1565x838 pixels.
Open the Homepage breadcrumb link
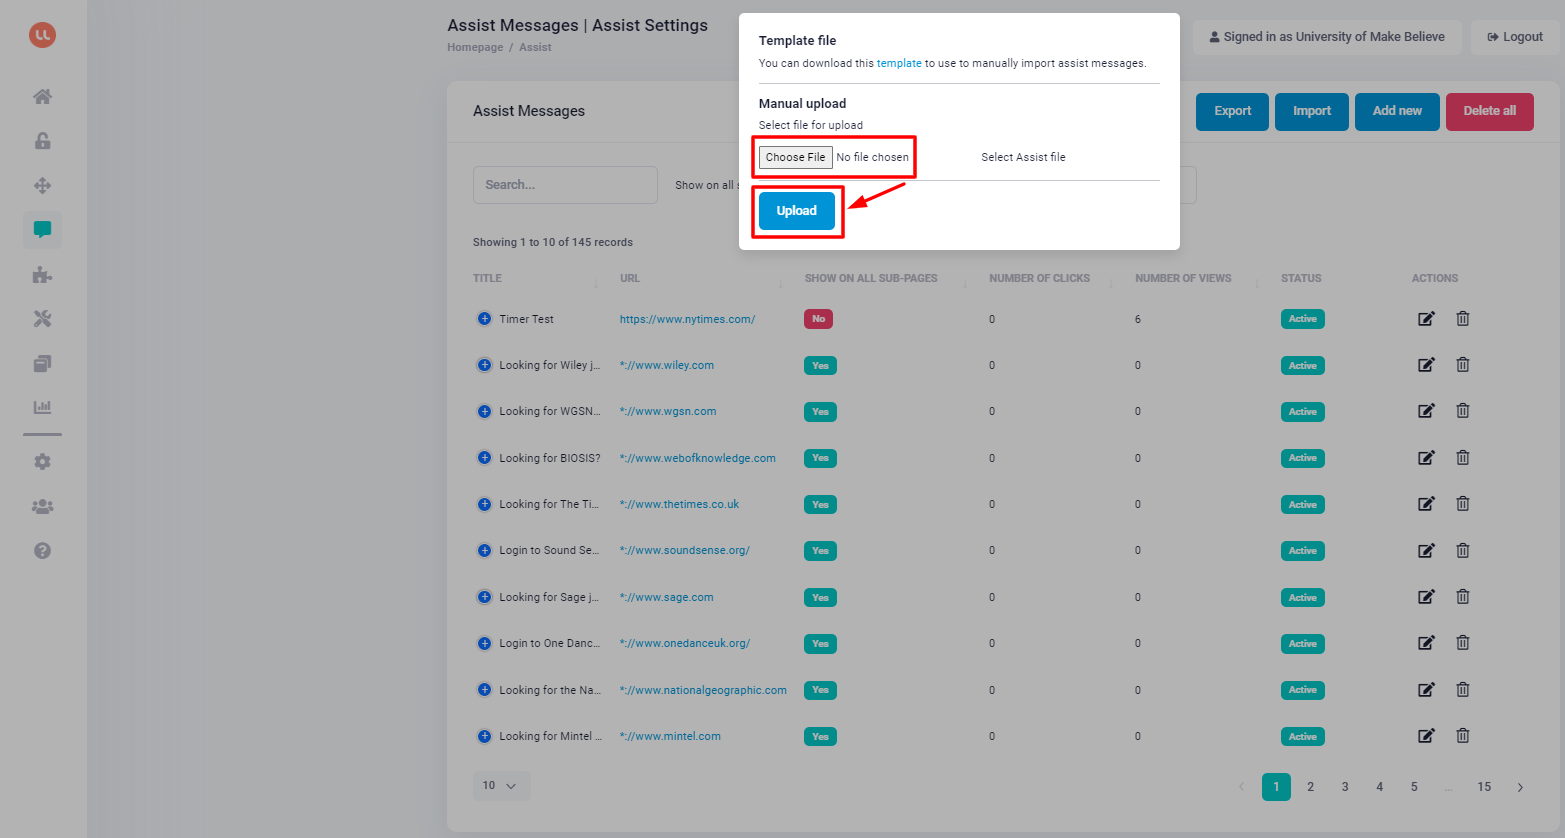(475, 47)
